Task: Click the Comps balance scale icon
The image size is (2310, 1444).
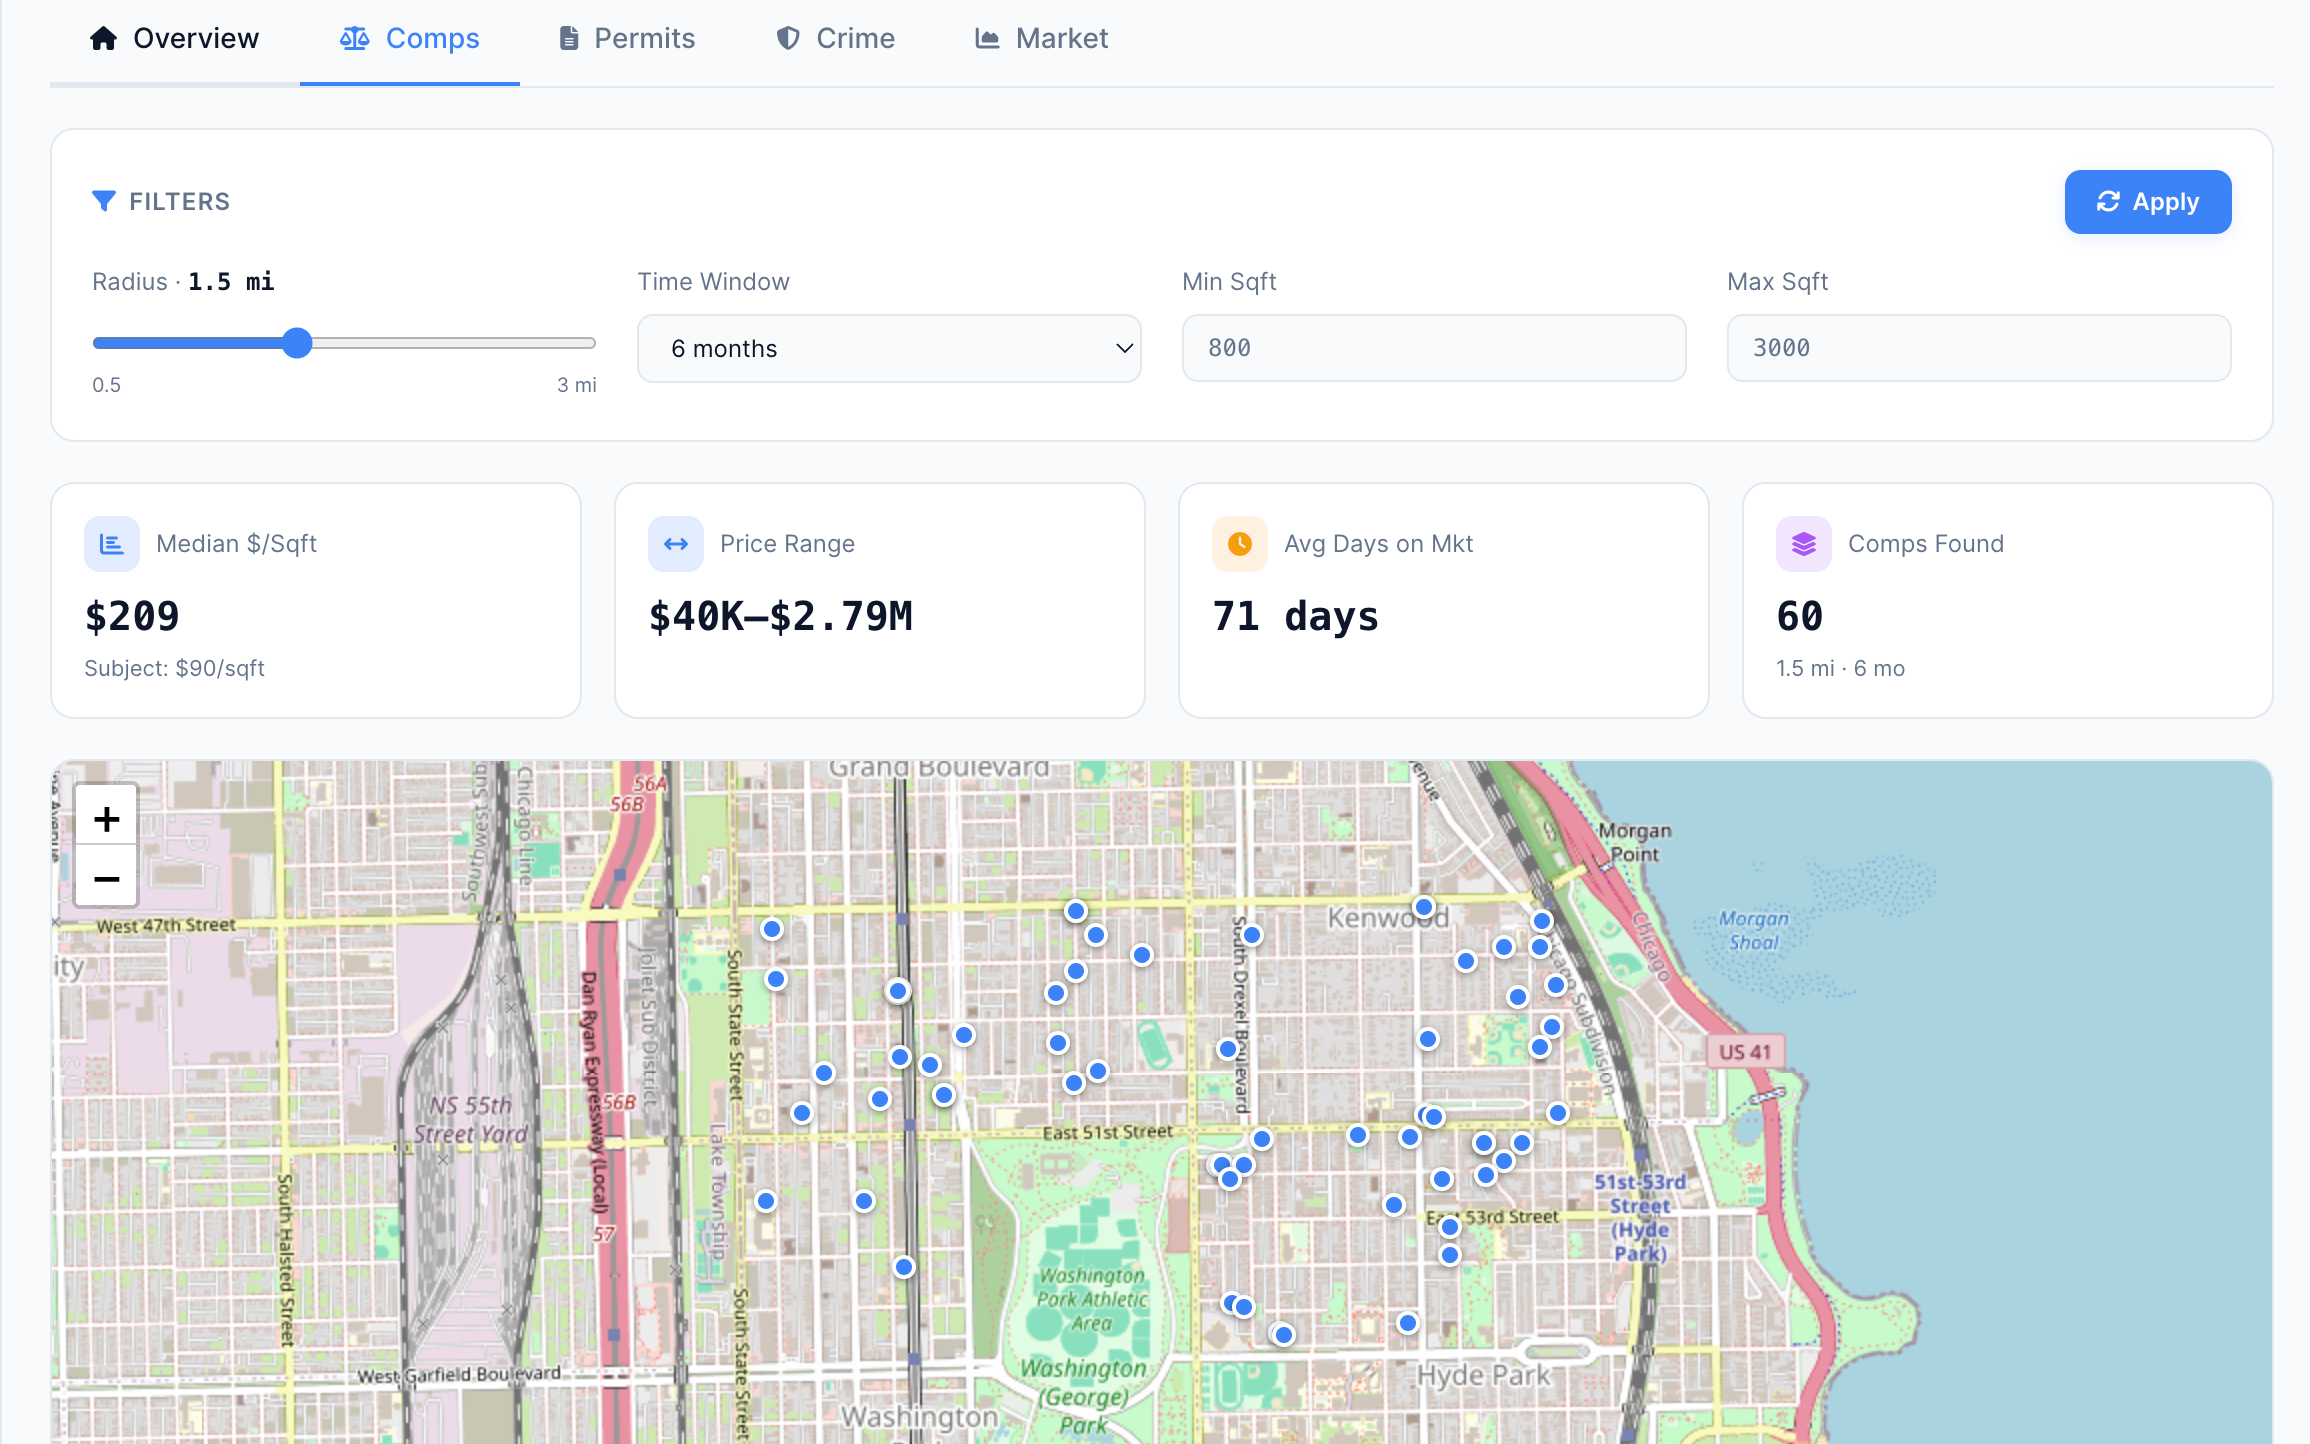Action: pyautogui.click(x=354, y=39)
